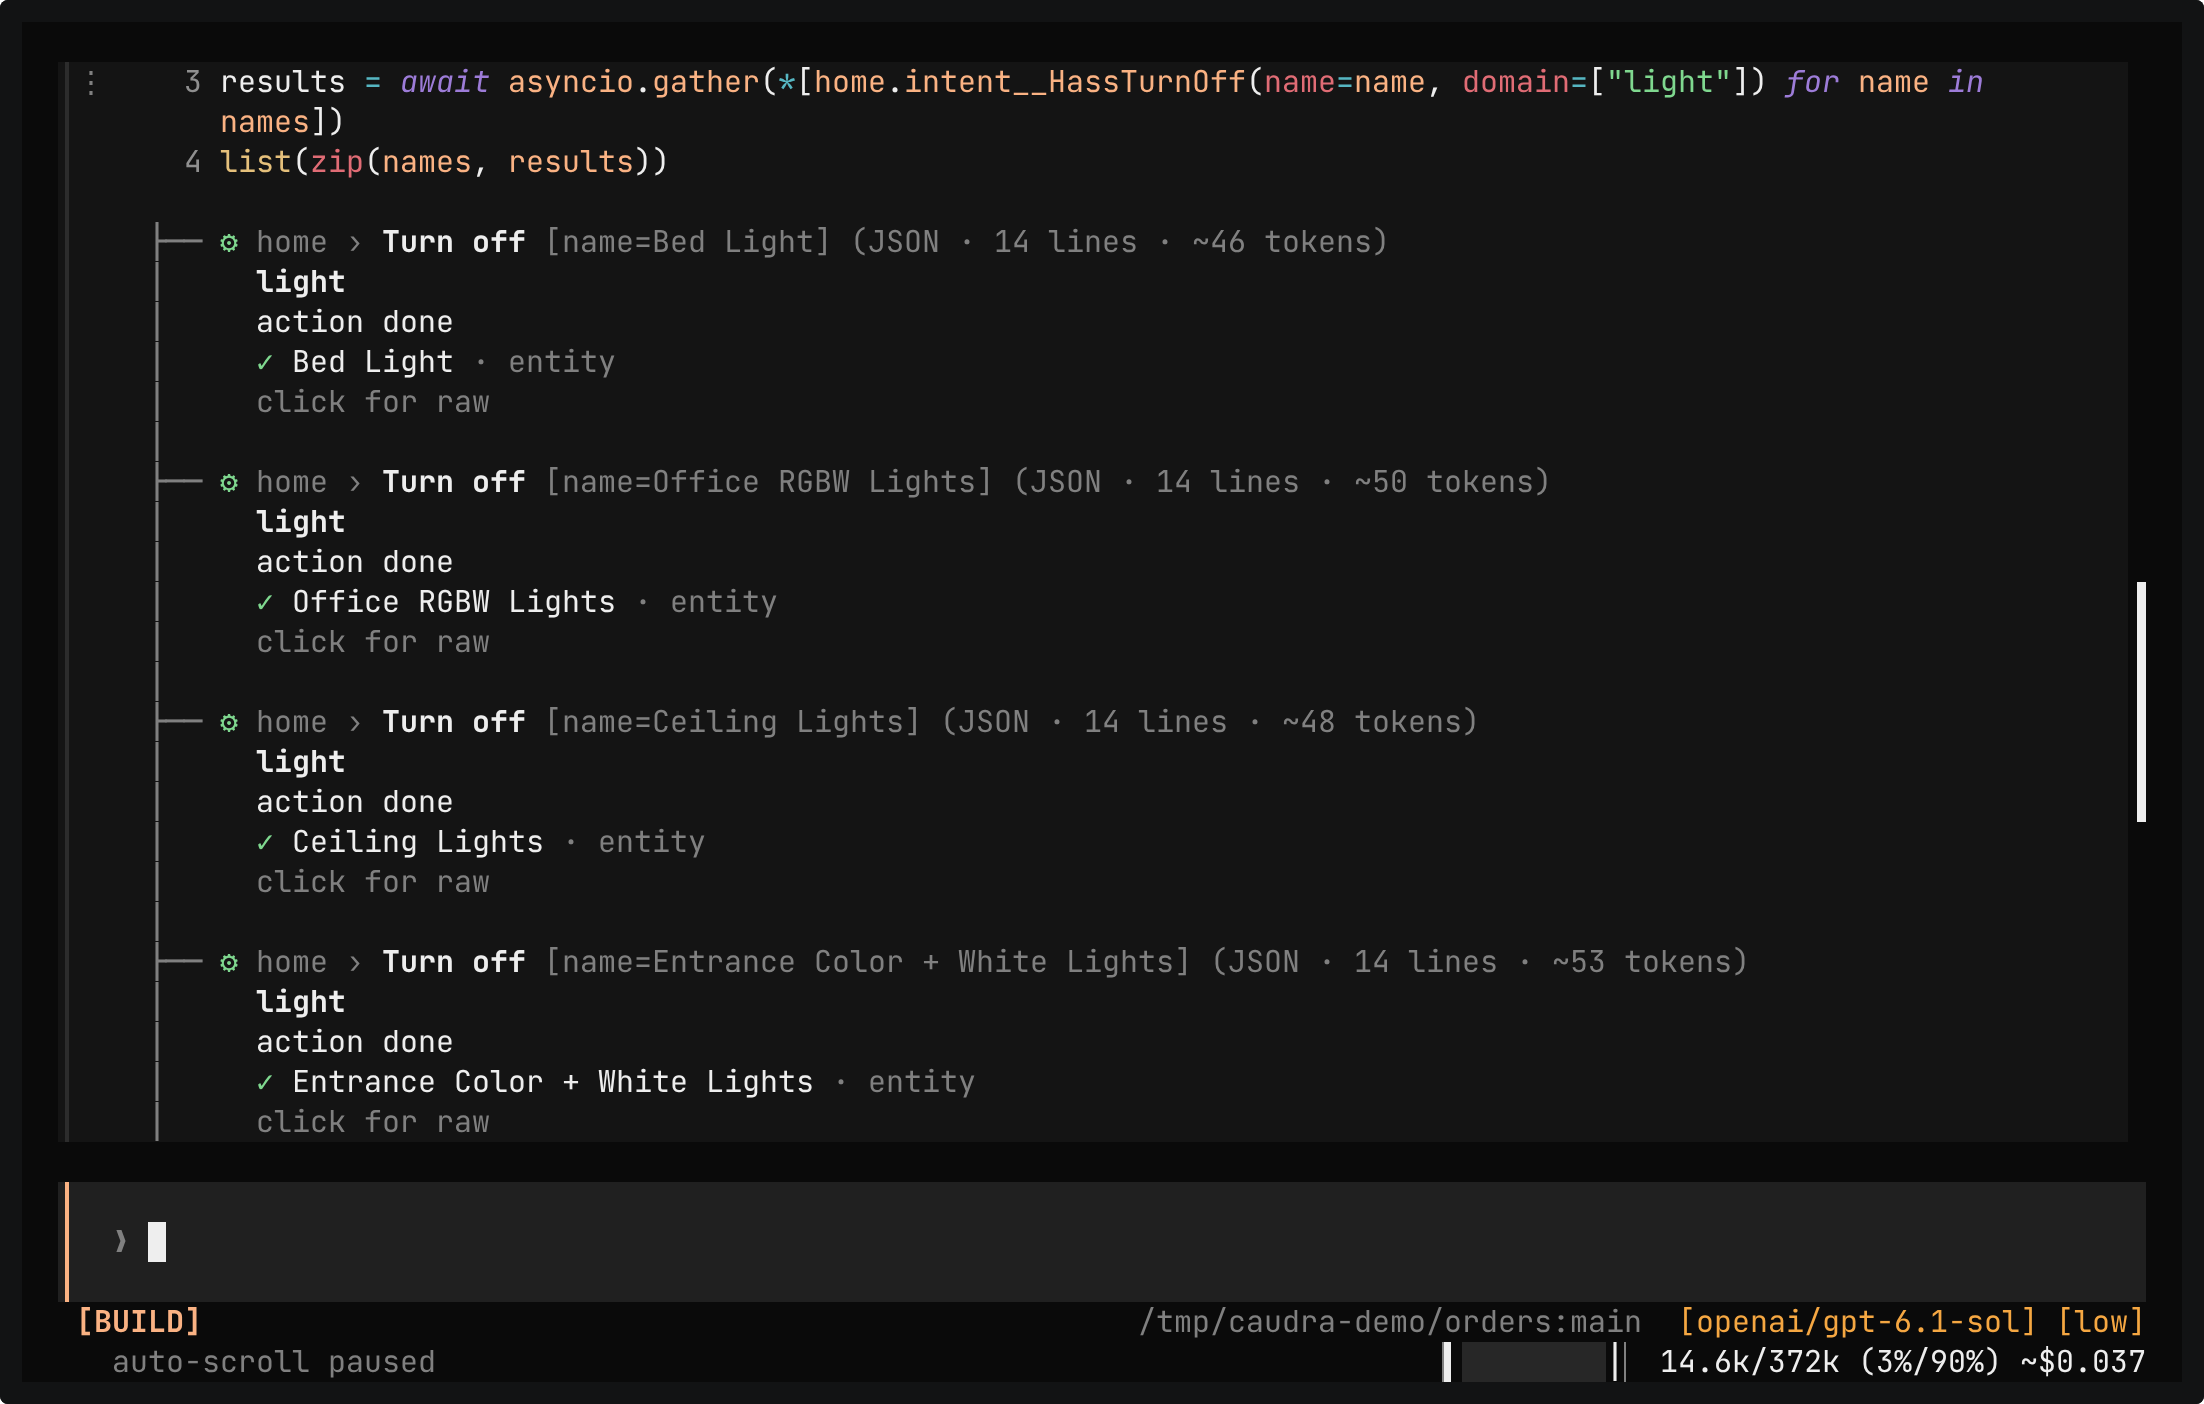Viewport: 2204px width, 1404px height.
Task: Open raw output under Entrance Color + White Lights
Action: (x=373, y=1122)
